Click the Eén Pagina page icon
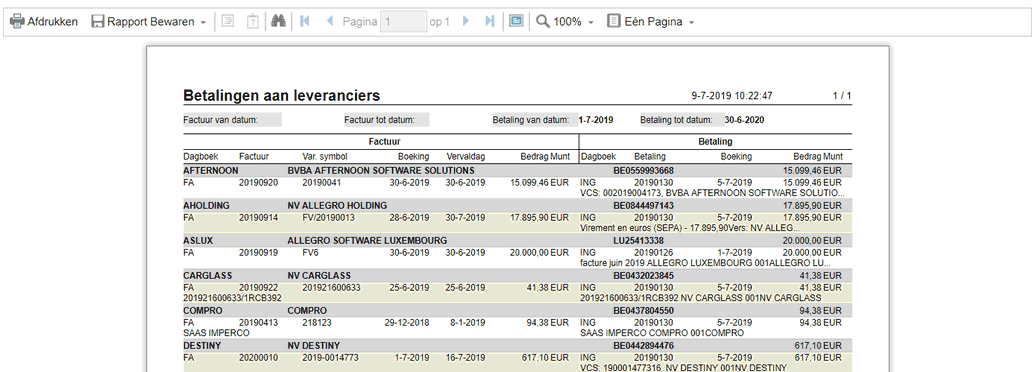 pyautogui.click(x=613, y=22)
